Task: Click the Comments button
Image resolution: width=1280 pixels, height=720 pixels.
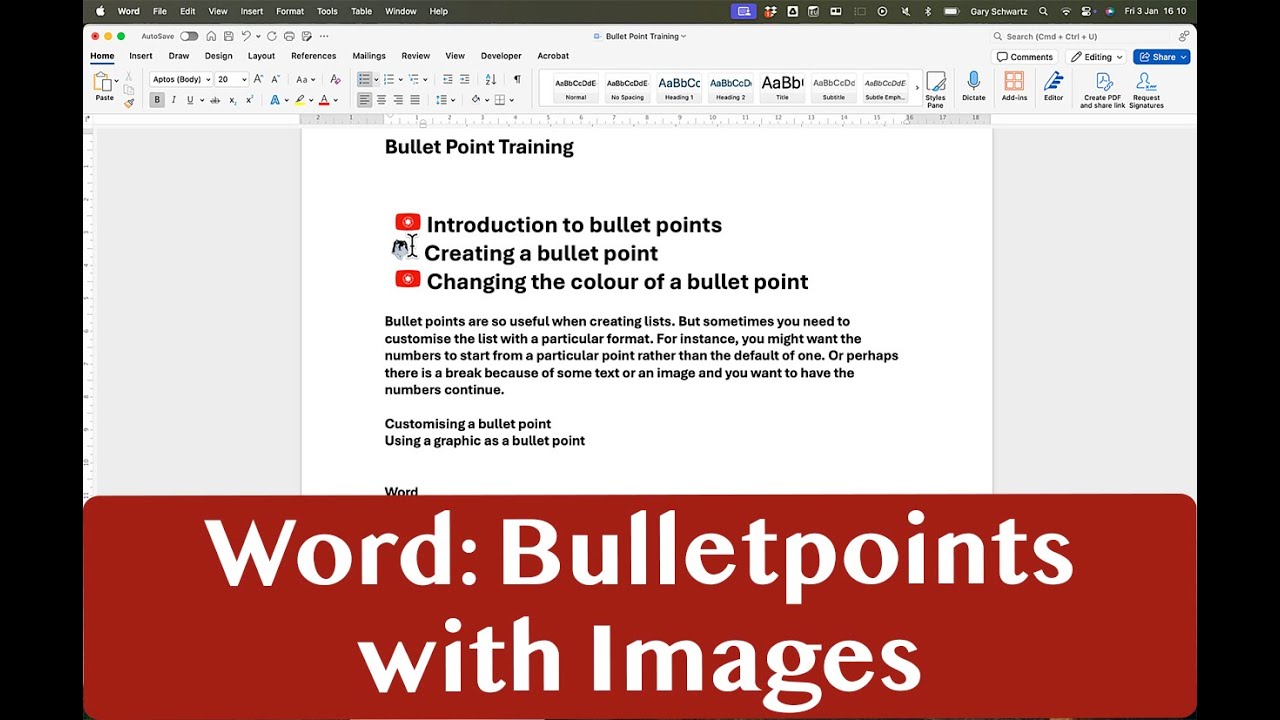Action: [1024, 56]
